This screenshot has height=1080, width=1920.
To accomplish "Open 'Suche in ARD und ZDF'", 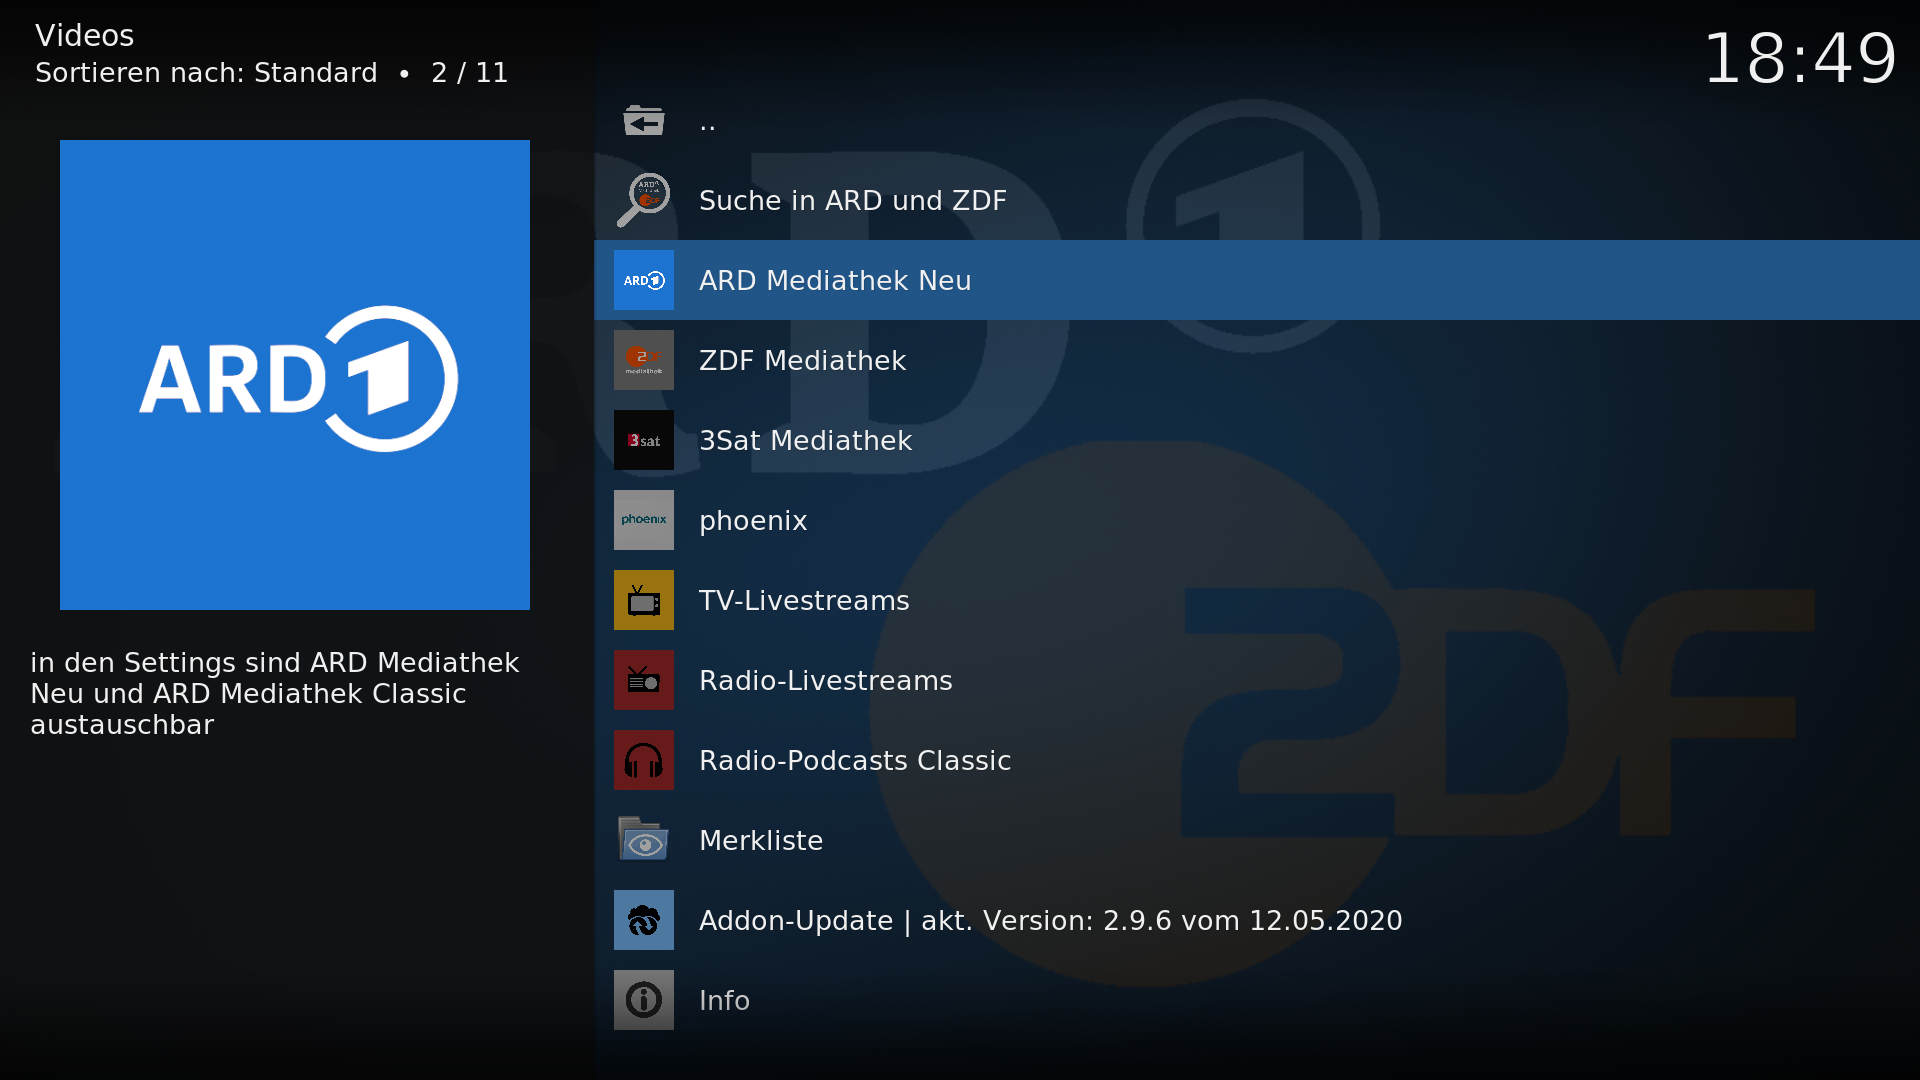I will 1257,200.
